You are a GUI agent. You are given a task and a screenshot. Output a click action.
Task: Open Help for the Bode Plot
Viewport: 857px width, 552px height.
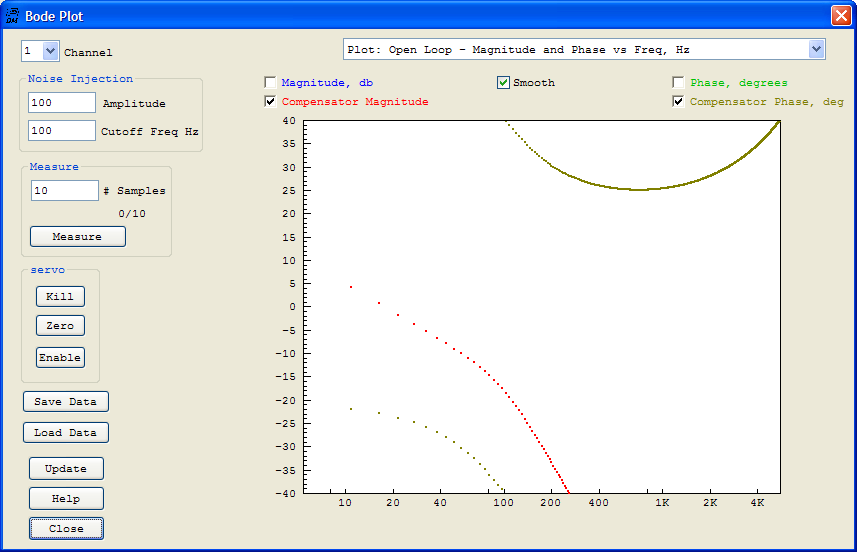coord(66,498)
